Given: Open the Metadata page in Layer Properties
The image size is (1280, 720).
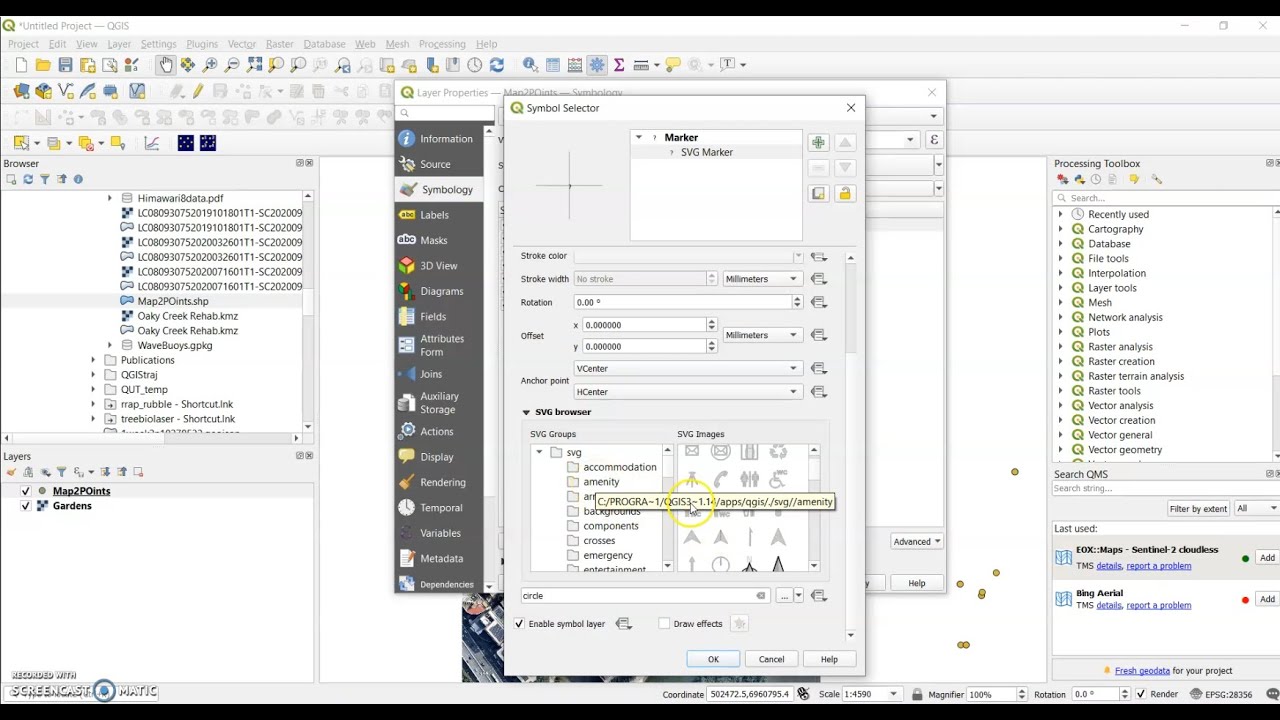Looking at the screenshot, I should 439,559.
